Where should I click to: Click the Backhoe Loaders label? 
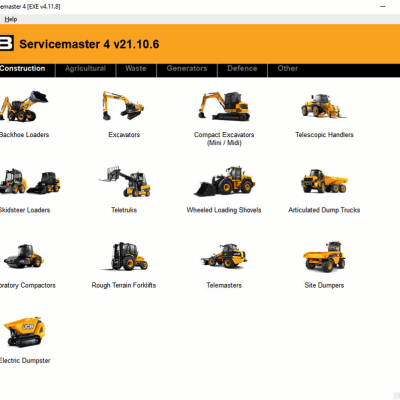coord(24,135)
